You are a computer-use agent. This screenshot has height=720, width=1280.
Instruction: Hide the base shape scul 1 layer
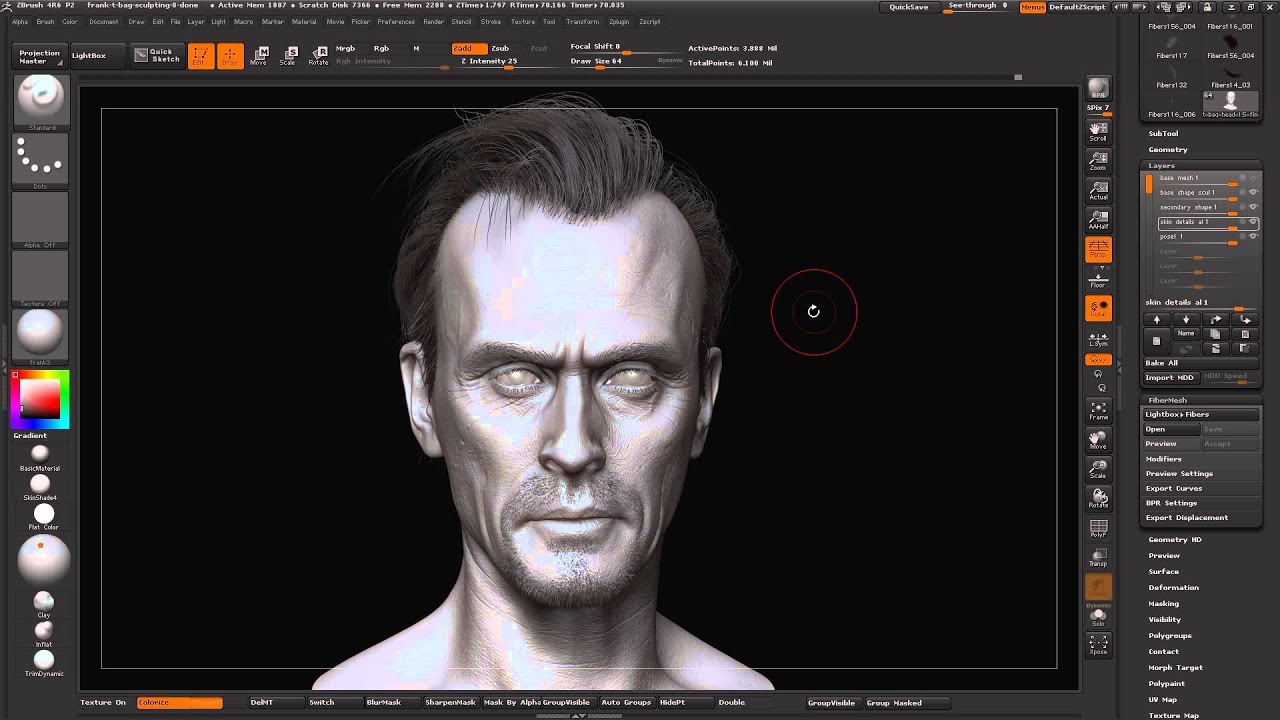pyautogui.click(x=1253, y=192)
